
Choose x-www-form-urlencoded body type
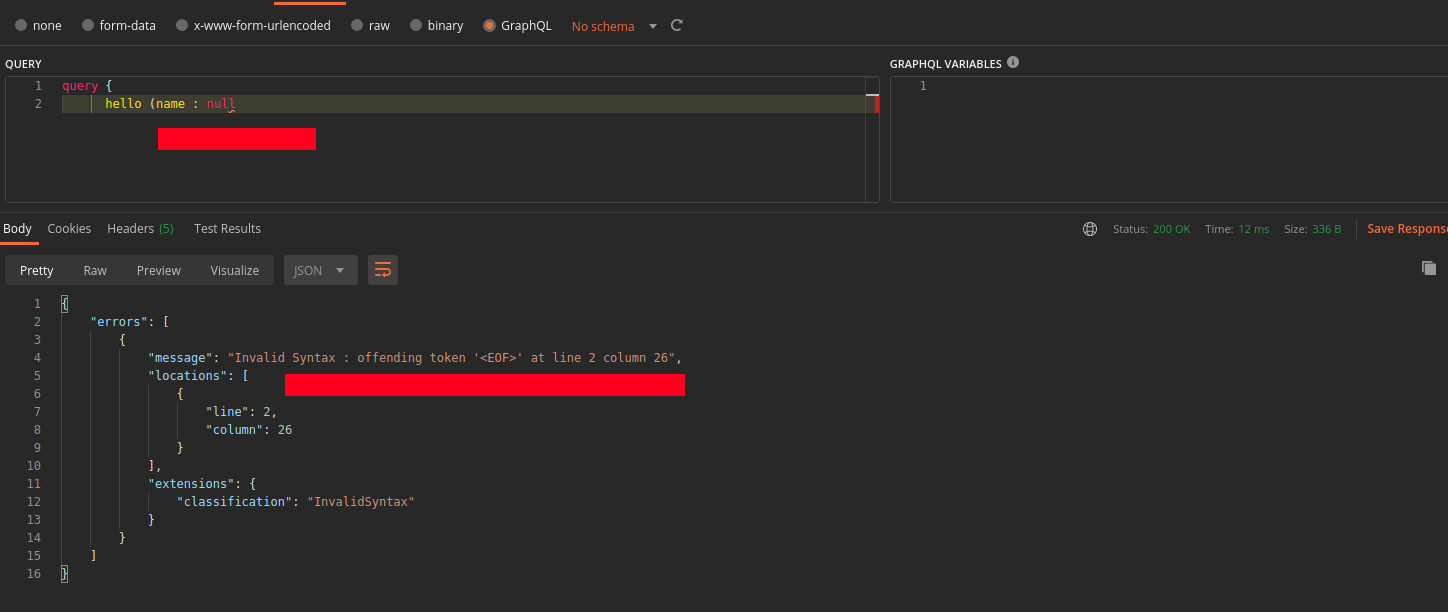pos(253,25)
